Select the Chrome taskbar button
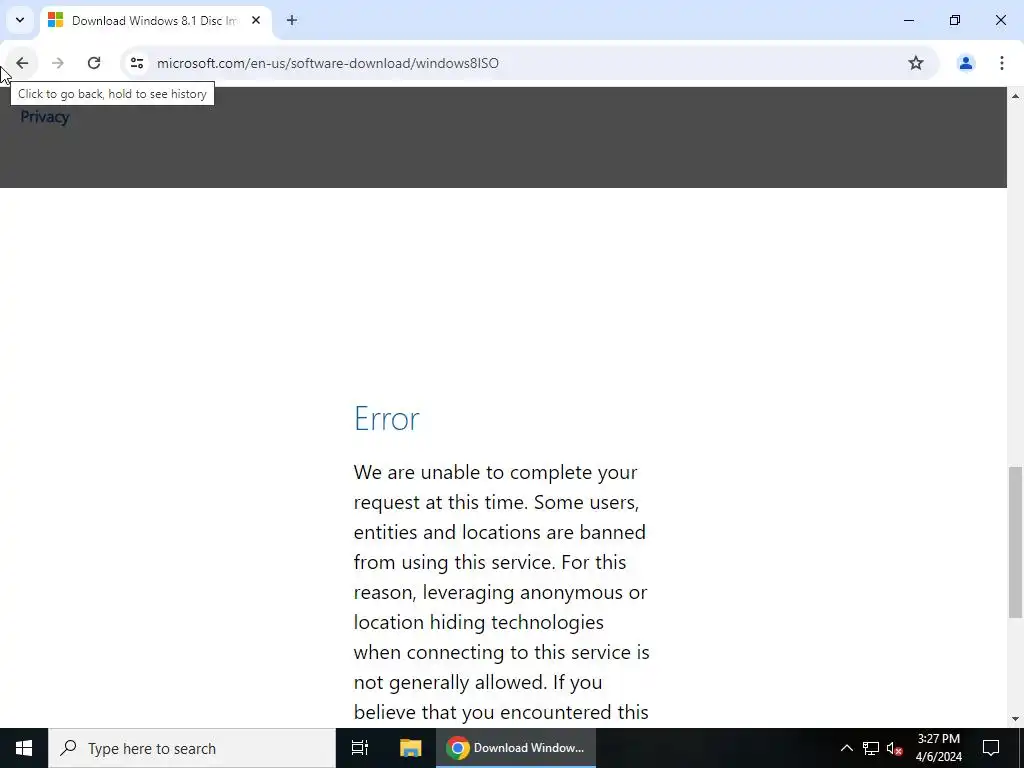Viewport: 1024px width, 768px height. click(516, 748)
